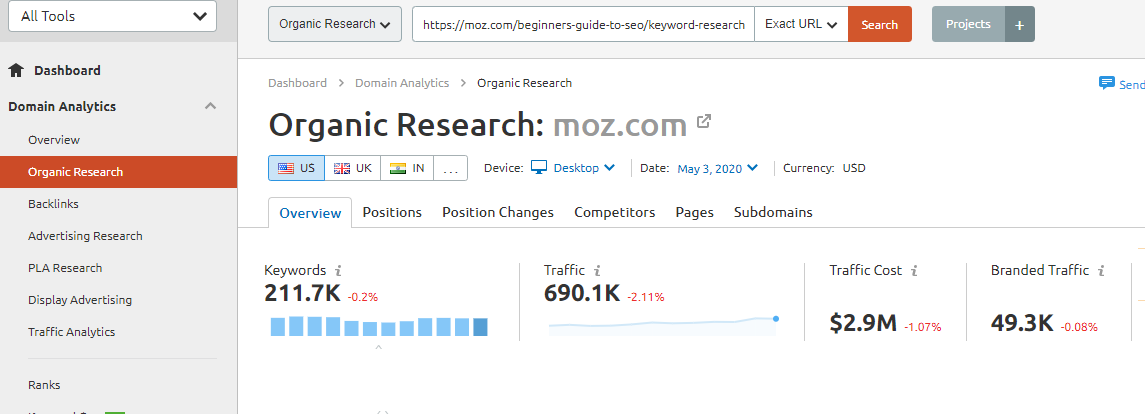Screen dimensions: 1145x414
Task: Open Dashboard in the sidebar
Action: (x=67, y=71)
